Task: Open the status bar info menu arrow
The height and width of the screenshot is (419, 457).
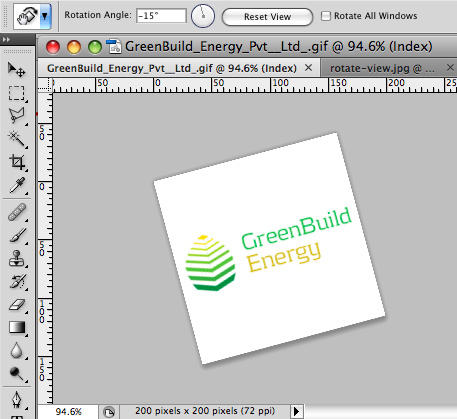Action: click(x=296, y=412)
